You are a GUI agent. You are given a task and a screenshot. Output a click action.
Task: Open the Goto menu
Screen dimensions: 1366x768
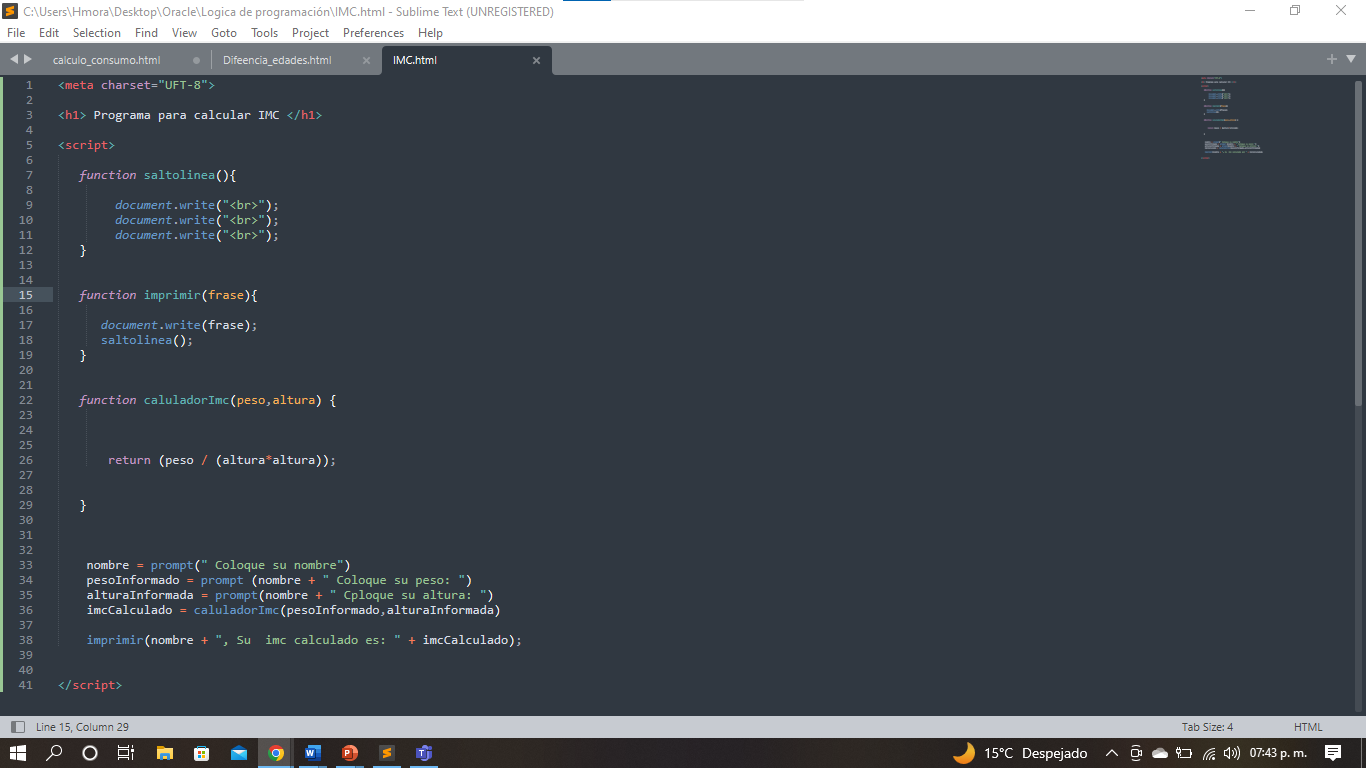(224, 33)
